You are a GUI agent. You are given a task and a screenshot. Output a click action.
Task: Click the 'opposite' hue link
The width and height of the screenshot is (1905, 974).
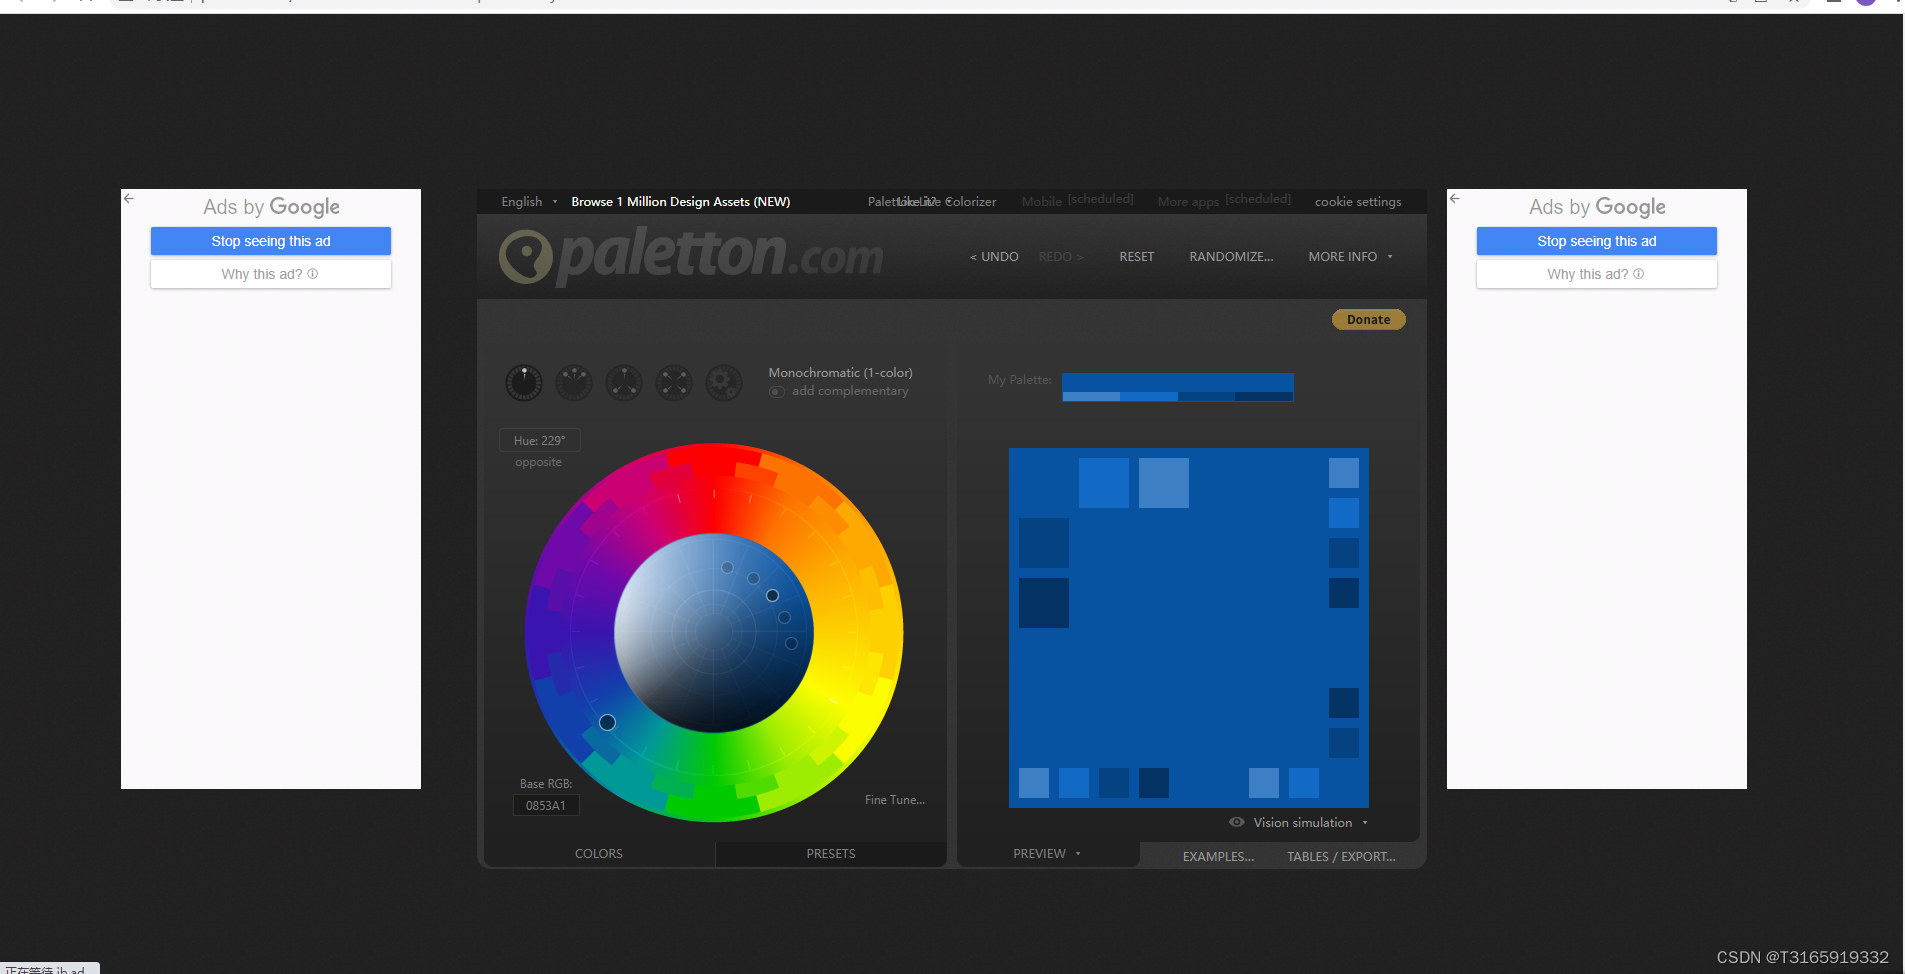[538, 462]
